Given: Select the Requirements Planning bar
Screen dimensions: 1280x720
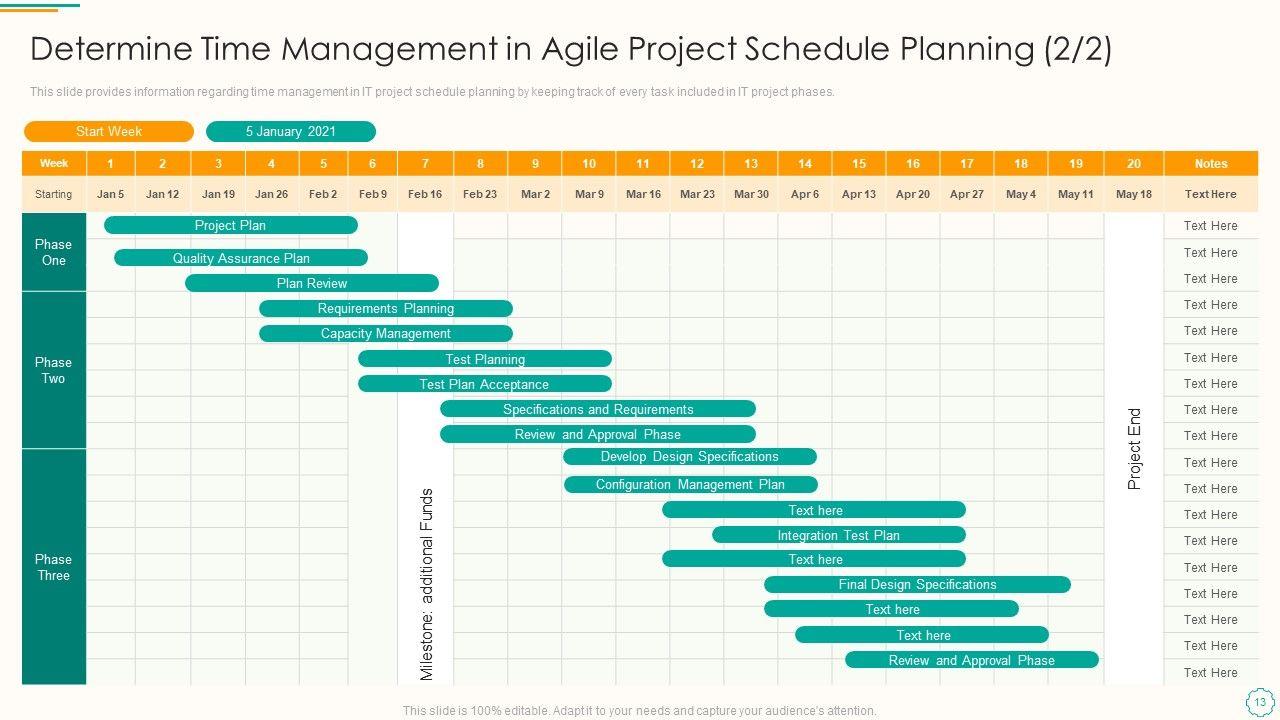Looking at the screenshot, I should click(385, 308).
